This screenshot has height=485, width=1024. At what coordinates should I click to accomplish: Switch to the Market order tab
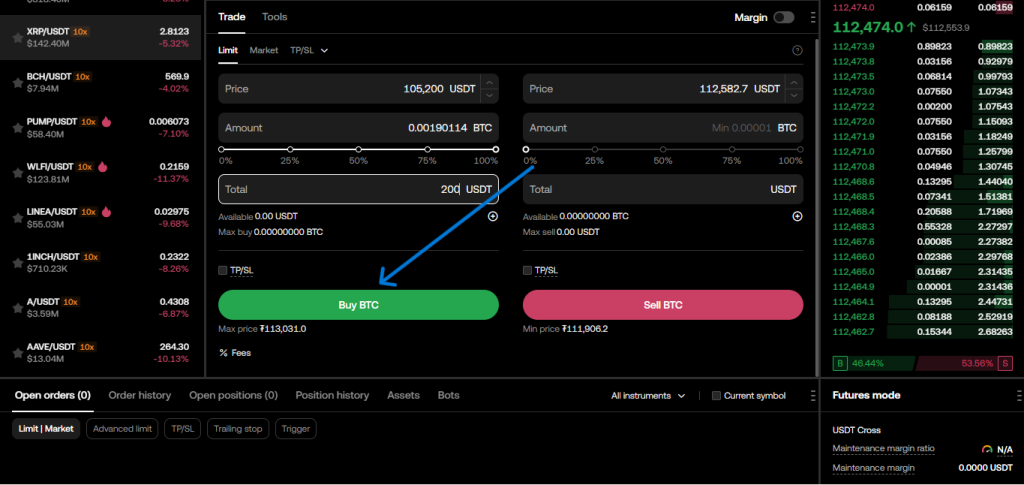tap(264, 50)
